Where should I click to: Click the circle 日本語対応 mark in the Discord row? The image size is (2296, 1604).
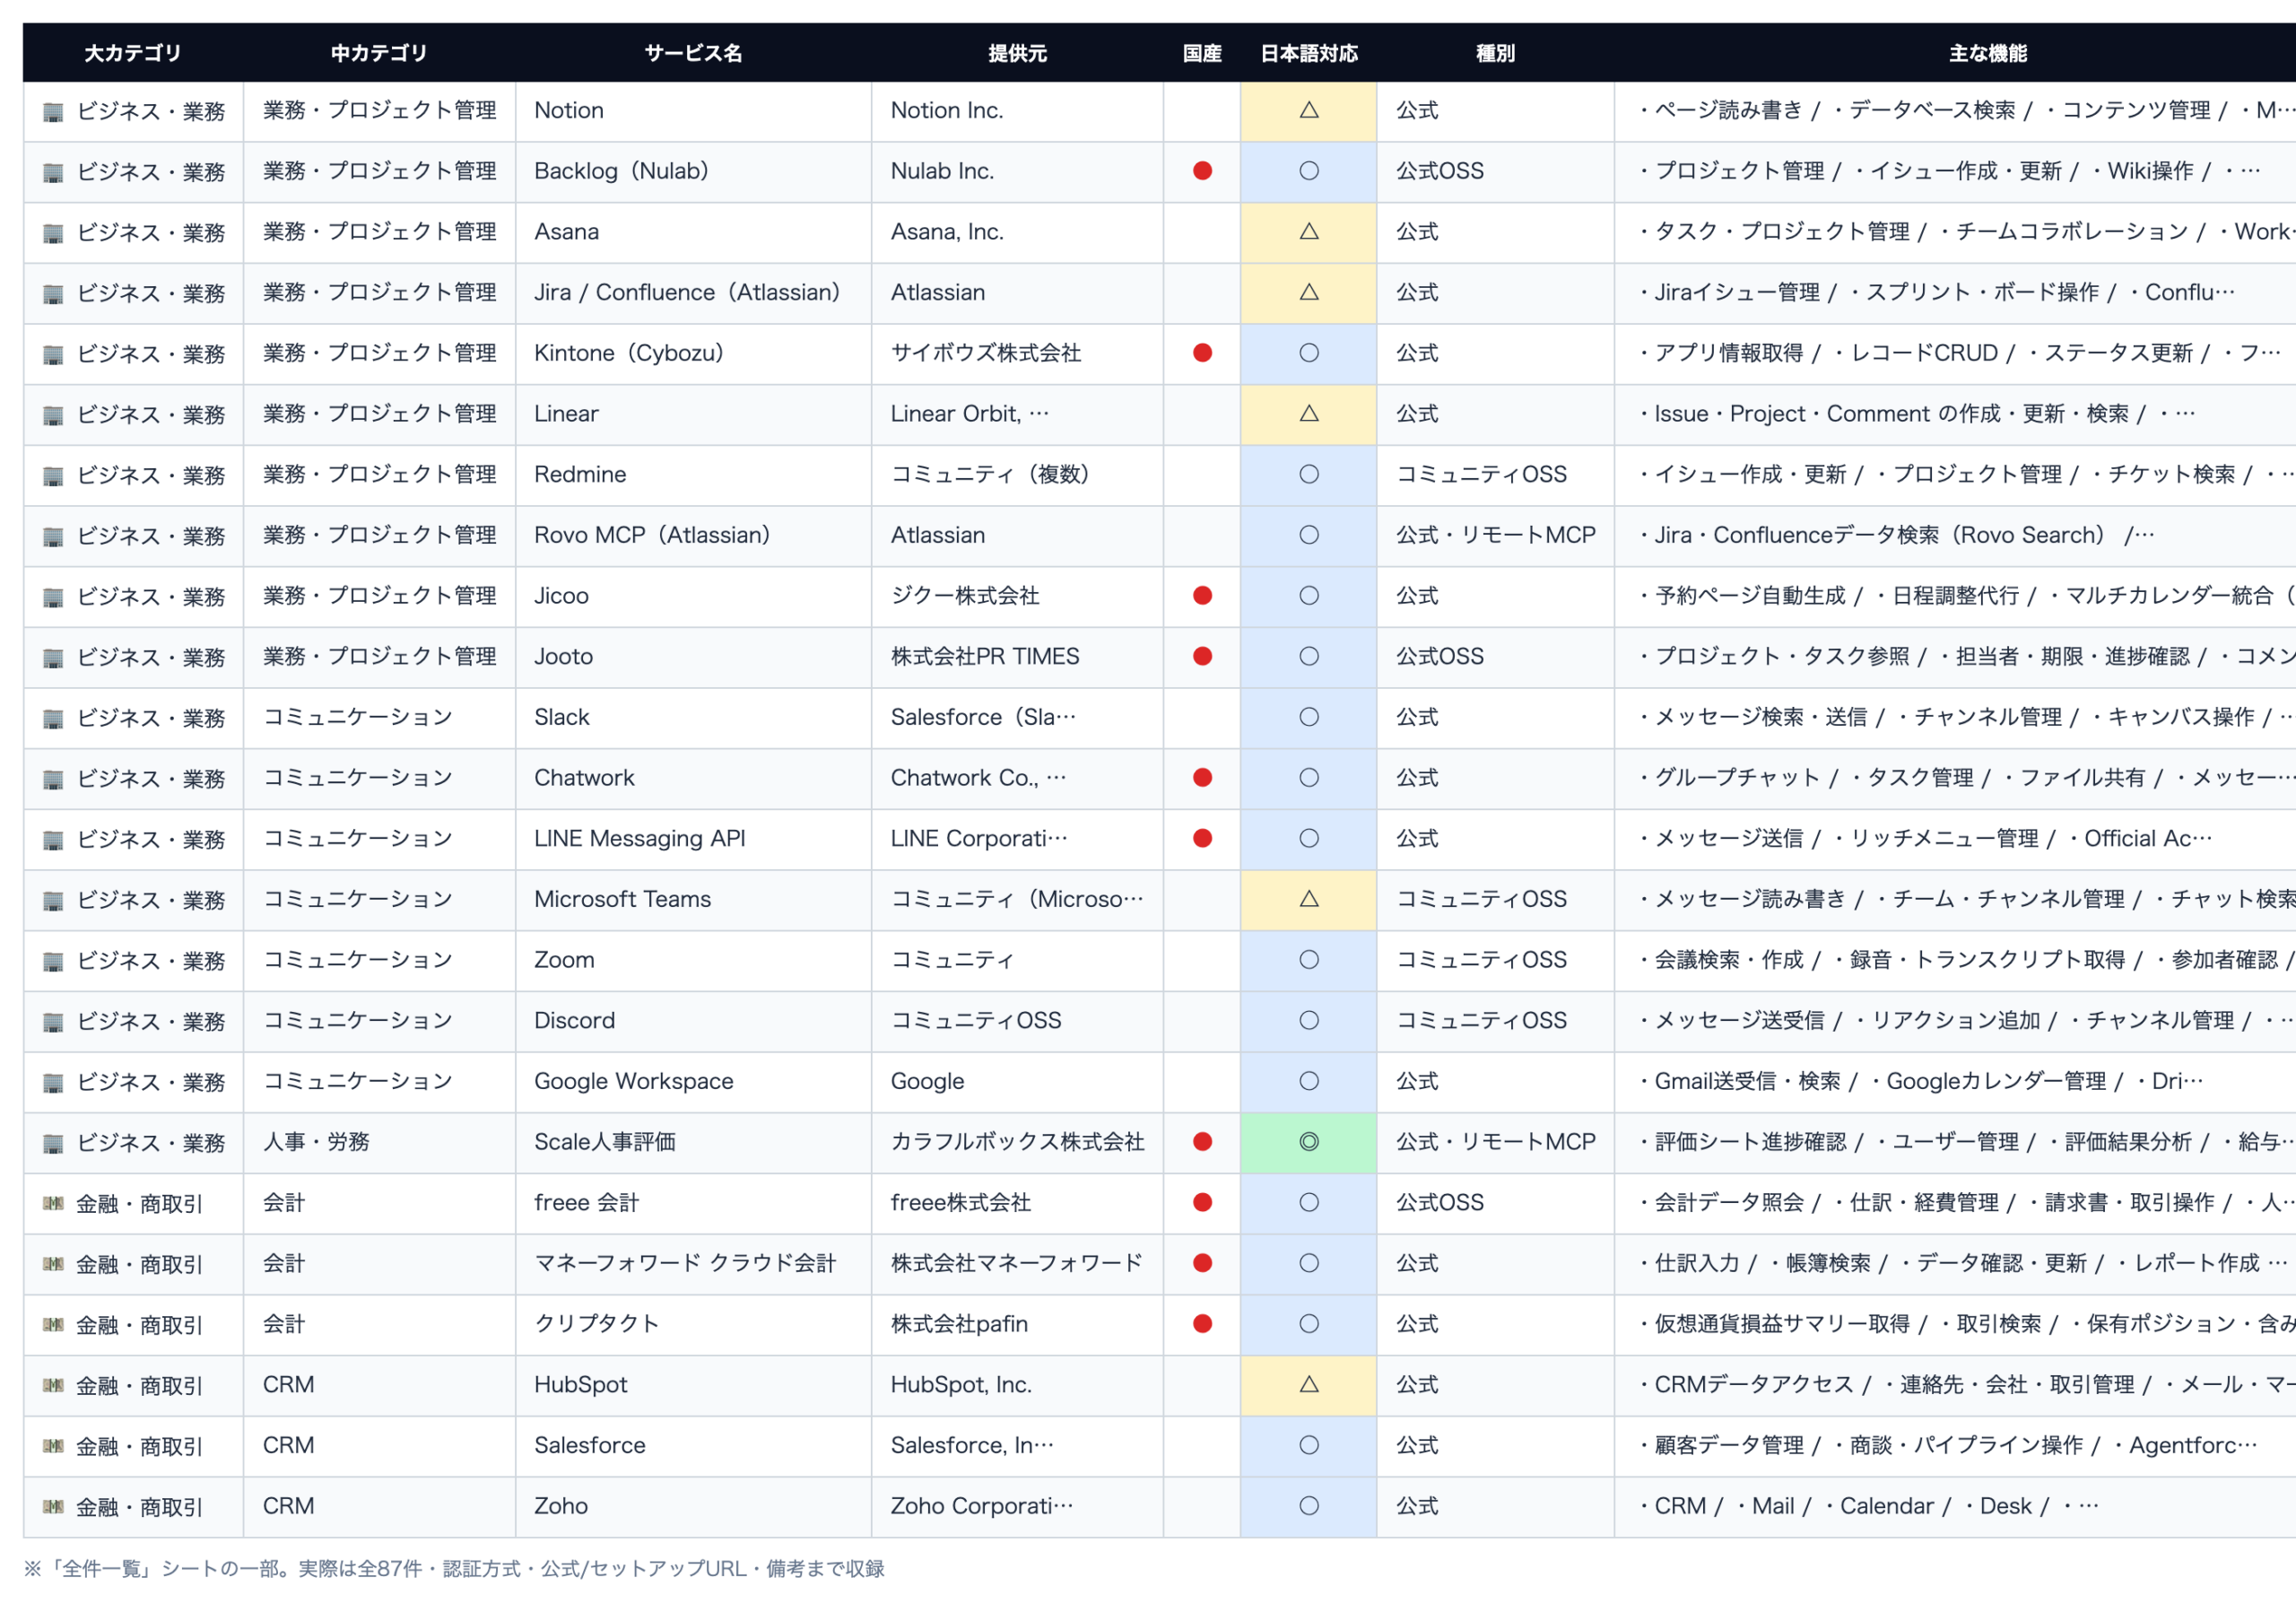coord(1308,1020)
